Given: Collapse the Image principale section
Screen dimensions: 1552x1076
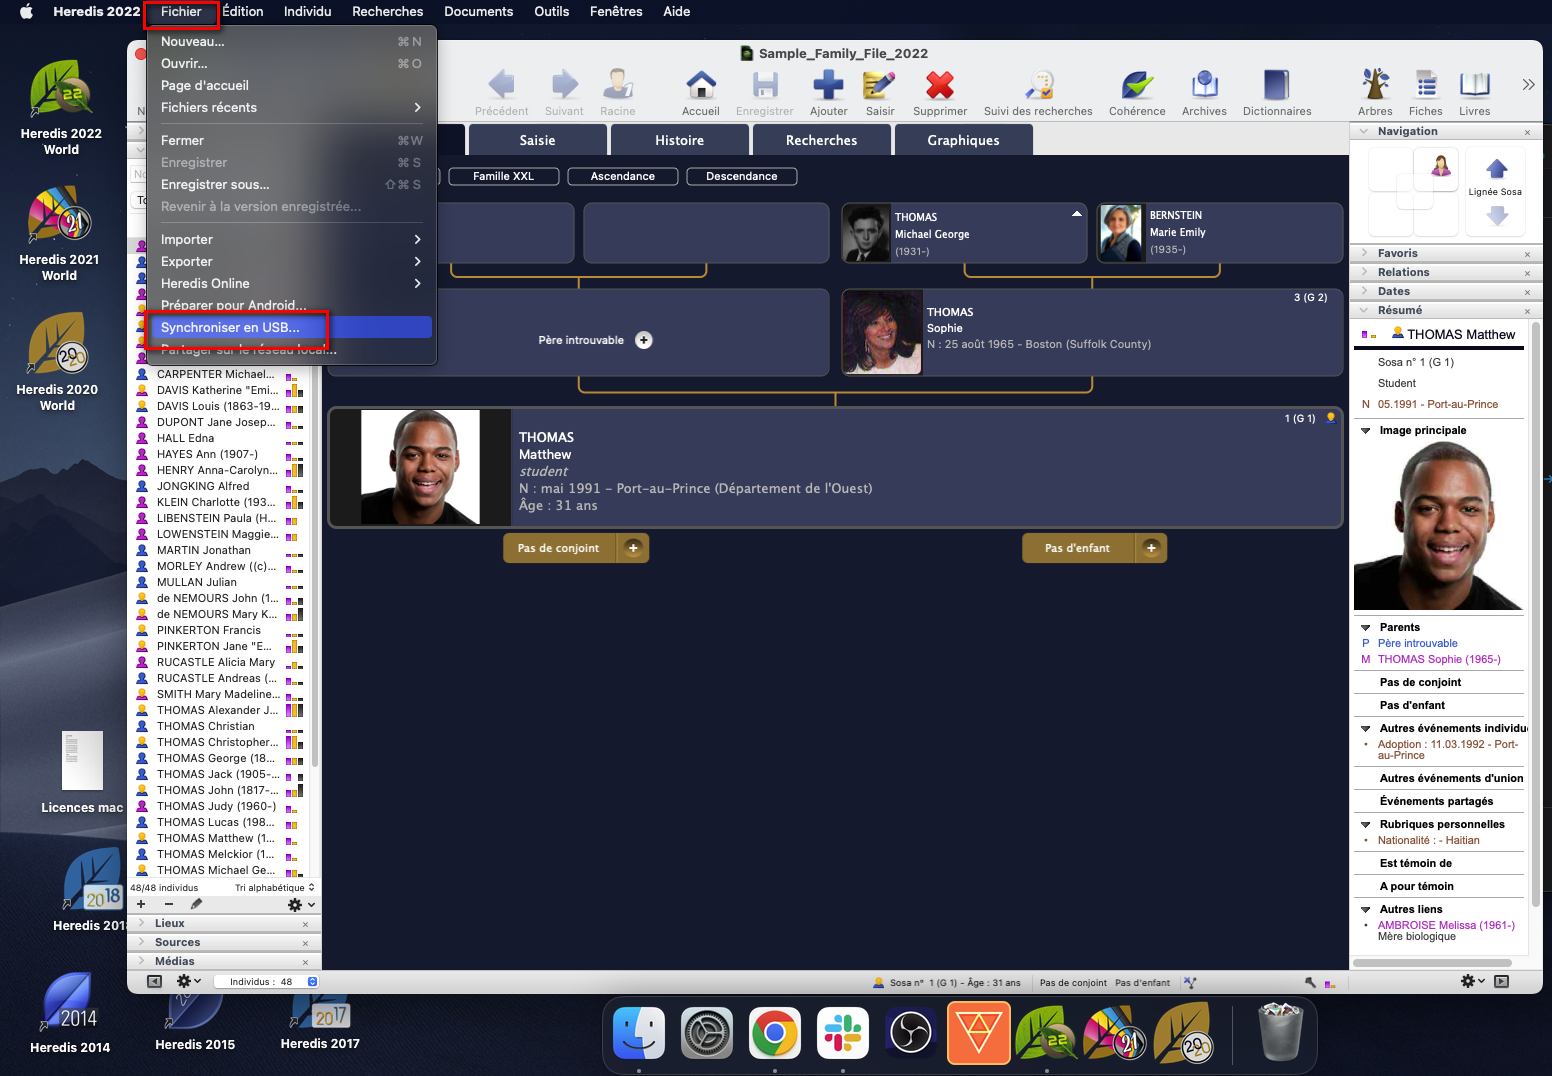Looking at the screenshot, I should click(1366, 431).
